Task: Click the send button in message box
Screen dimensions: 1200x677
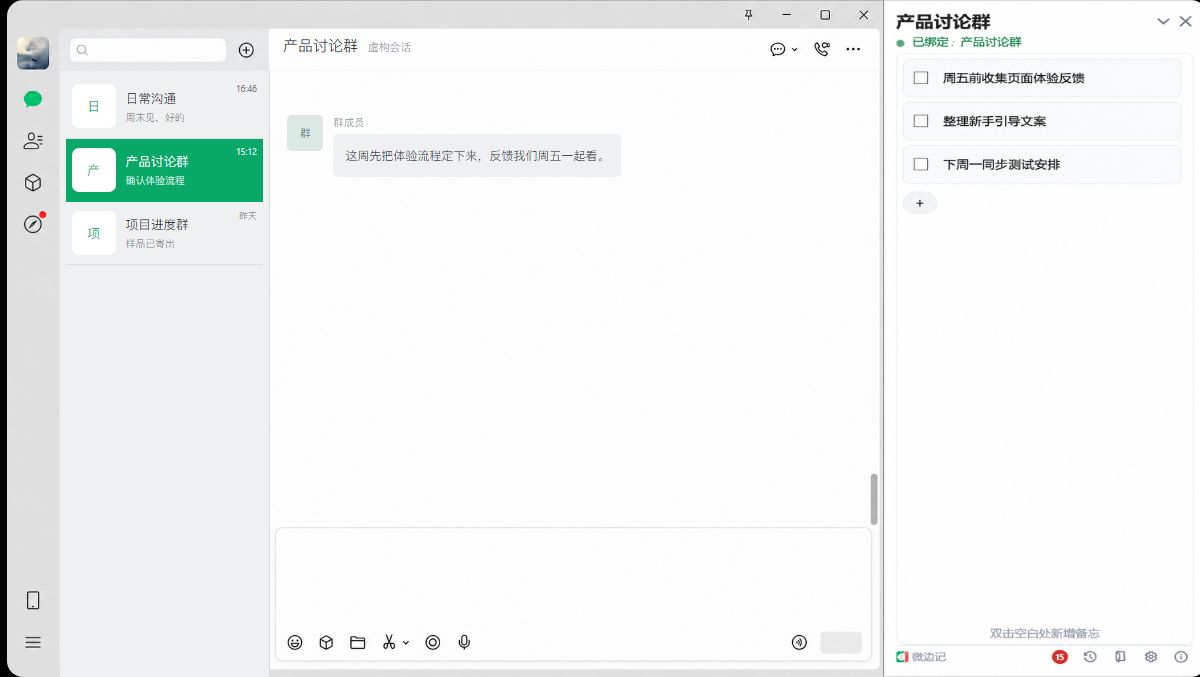Action: (x=841, y=643)
